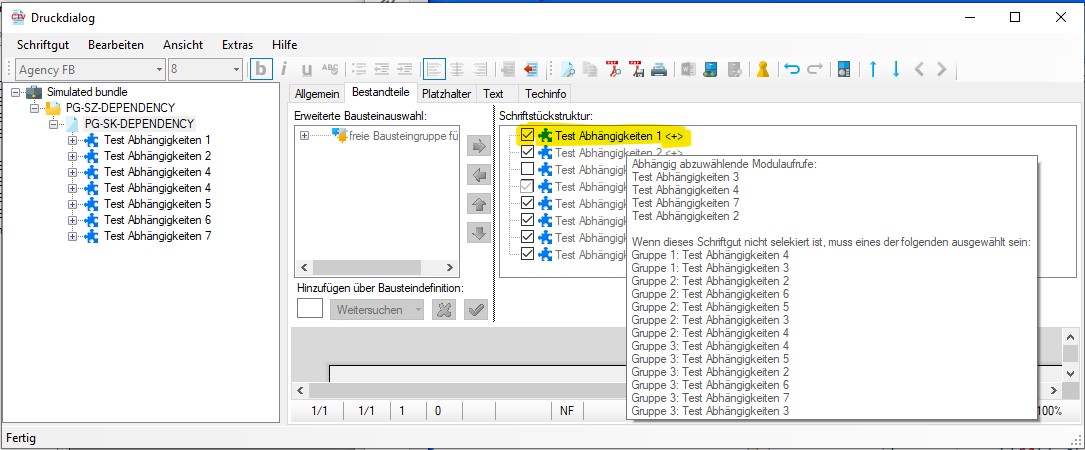1085x450 pixels.
Task: Click the Weitersuchen button
Action: click(x=378, y=310)
